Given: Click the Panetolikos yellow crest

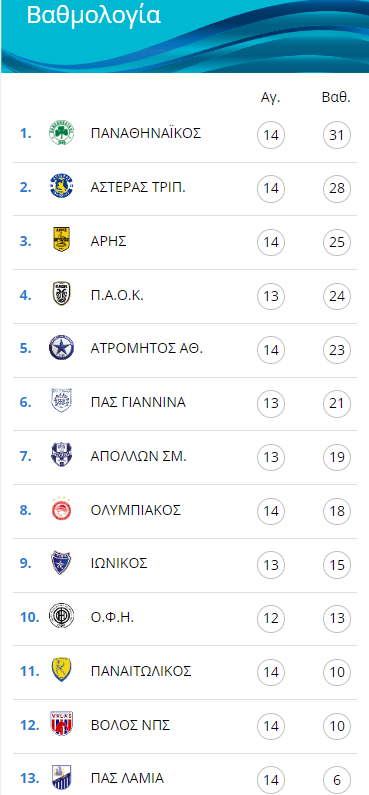Looking at the screenshot, I should pyautogui.click(x=61, y=670).
